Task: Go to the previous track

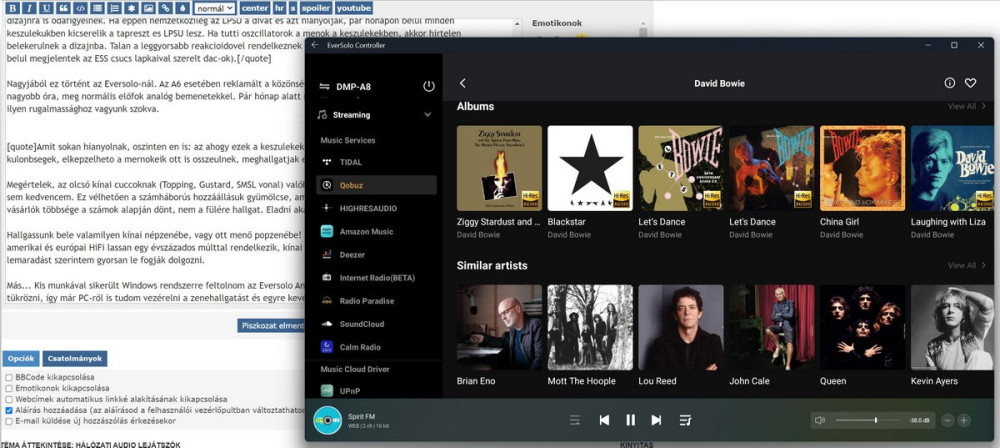Action: [604, 420]
